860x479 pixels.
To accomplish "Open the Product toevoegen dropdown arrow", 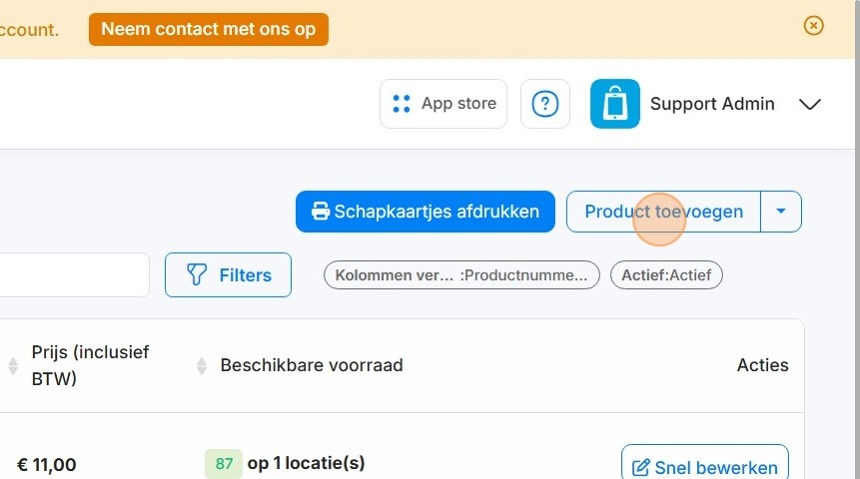I will coord(781,211).
